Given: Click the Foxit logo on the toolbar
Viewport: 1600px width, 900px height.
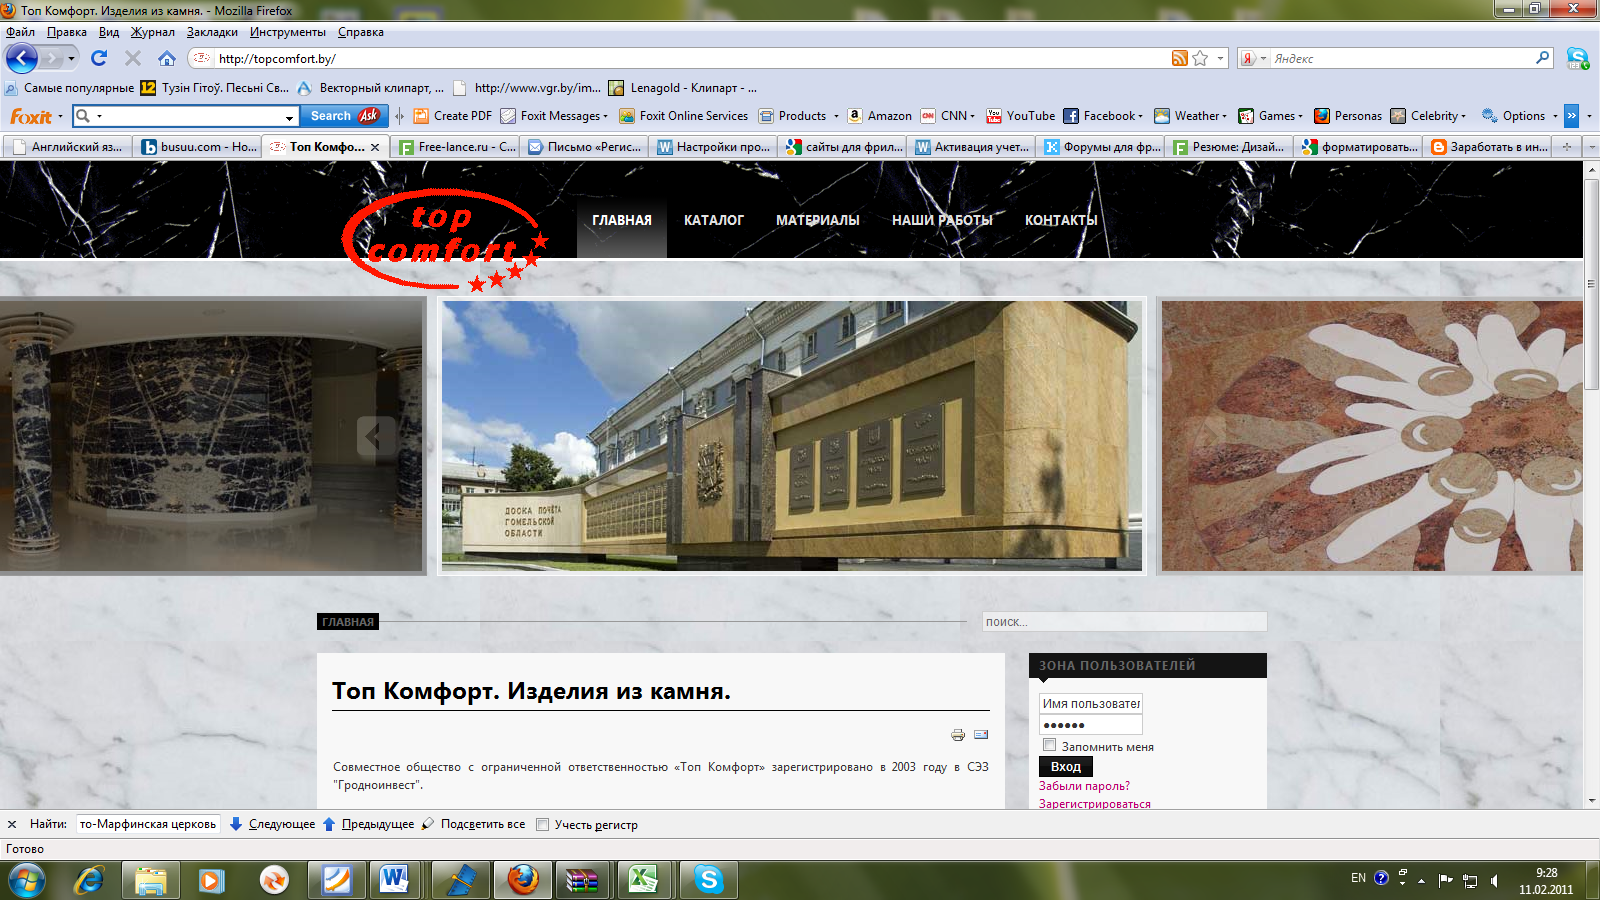Looking at the screenshot, I should coord(31,116).
